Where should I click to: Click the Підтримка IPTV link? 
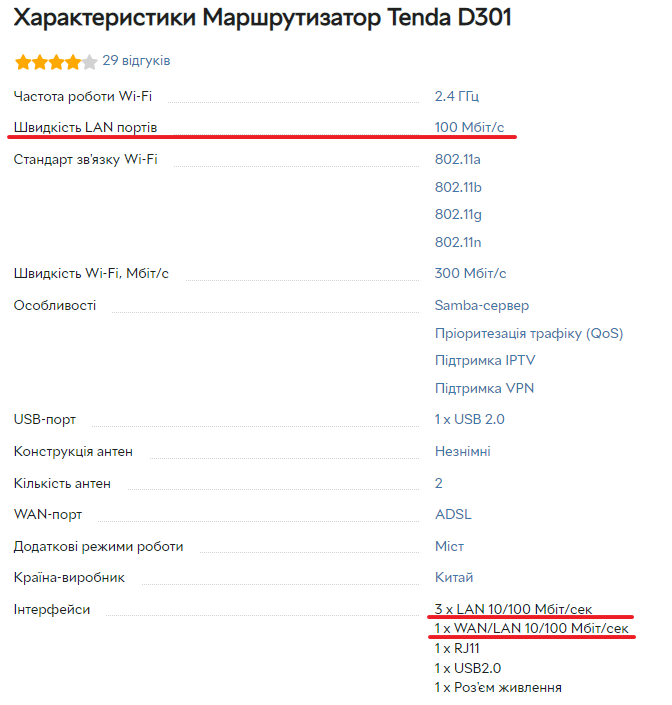click(x=485, y=361)
